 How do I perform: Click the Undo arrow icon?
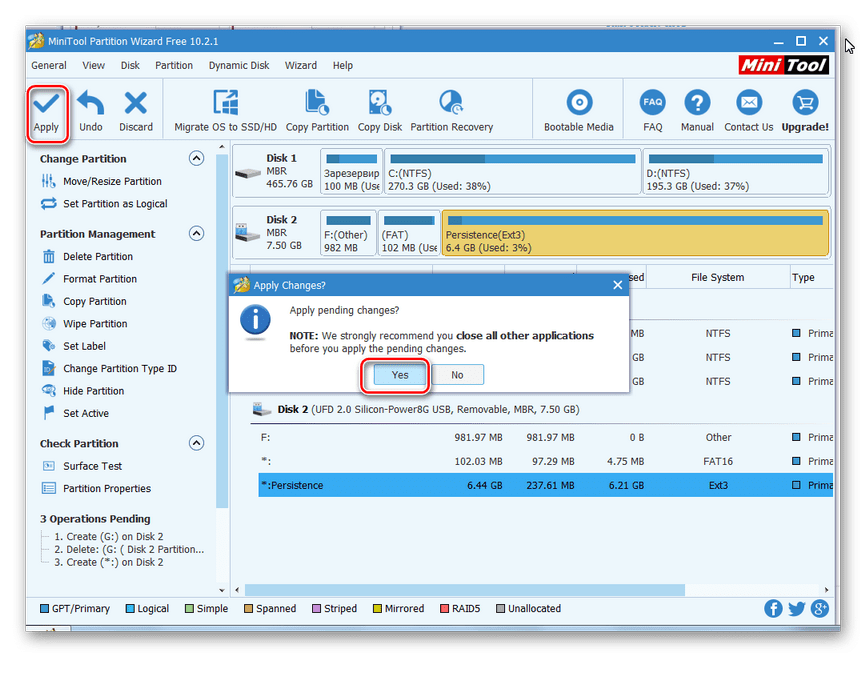coord(91,104)
